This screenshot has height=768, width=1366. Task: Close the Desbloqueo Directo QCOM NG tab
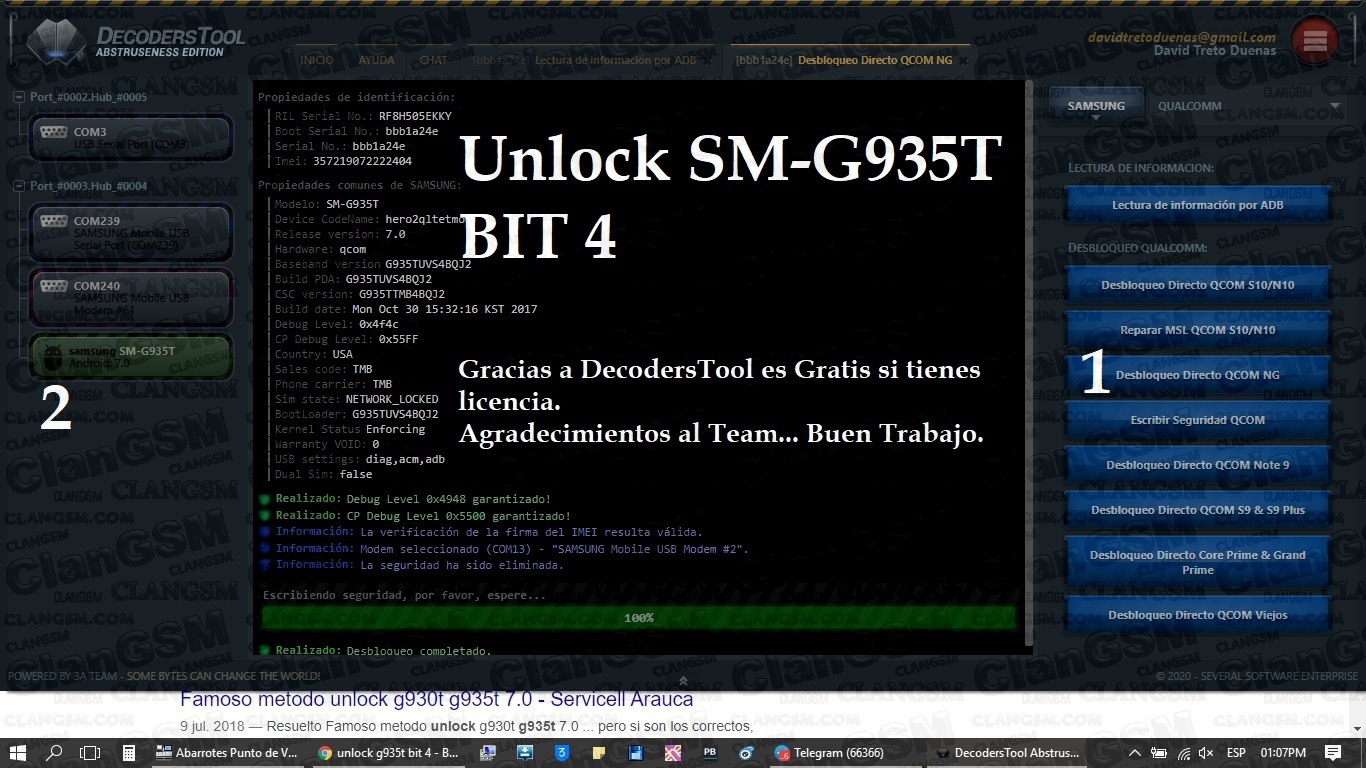point(964,60)
